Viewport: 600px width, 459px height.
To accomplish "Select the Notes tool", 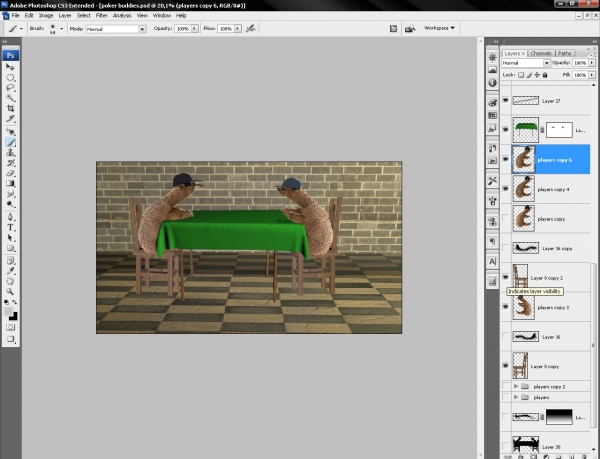I will coord(10,261).
